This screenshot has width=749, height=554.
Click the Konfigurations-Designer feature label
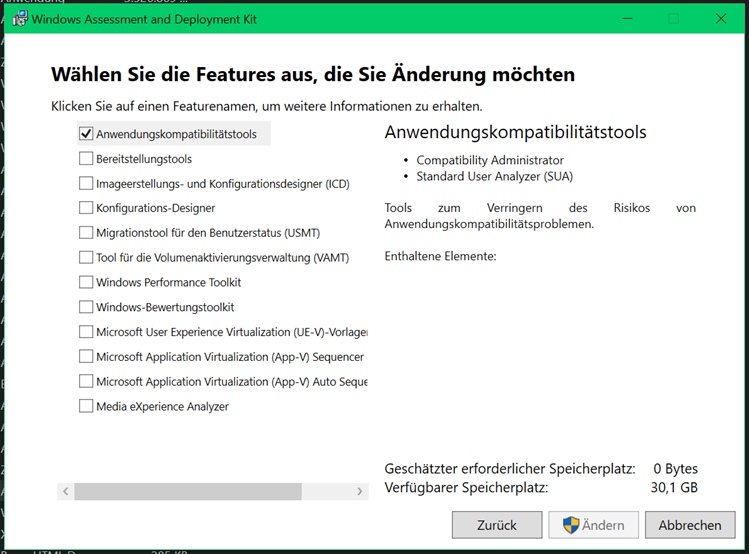click(156, 208)
